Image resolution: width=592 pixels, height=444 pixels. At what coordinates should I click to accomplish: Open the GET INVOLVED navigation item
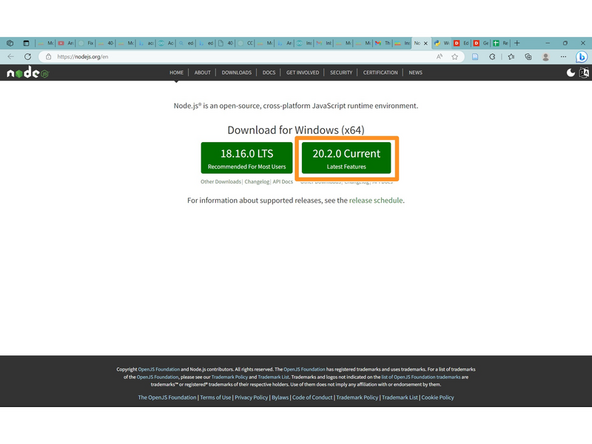tap(302, 72)
